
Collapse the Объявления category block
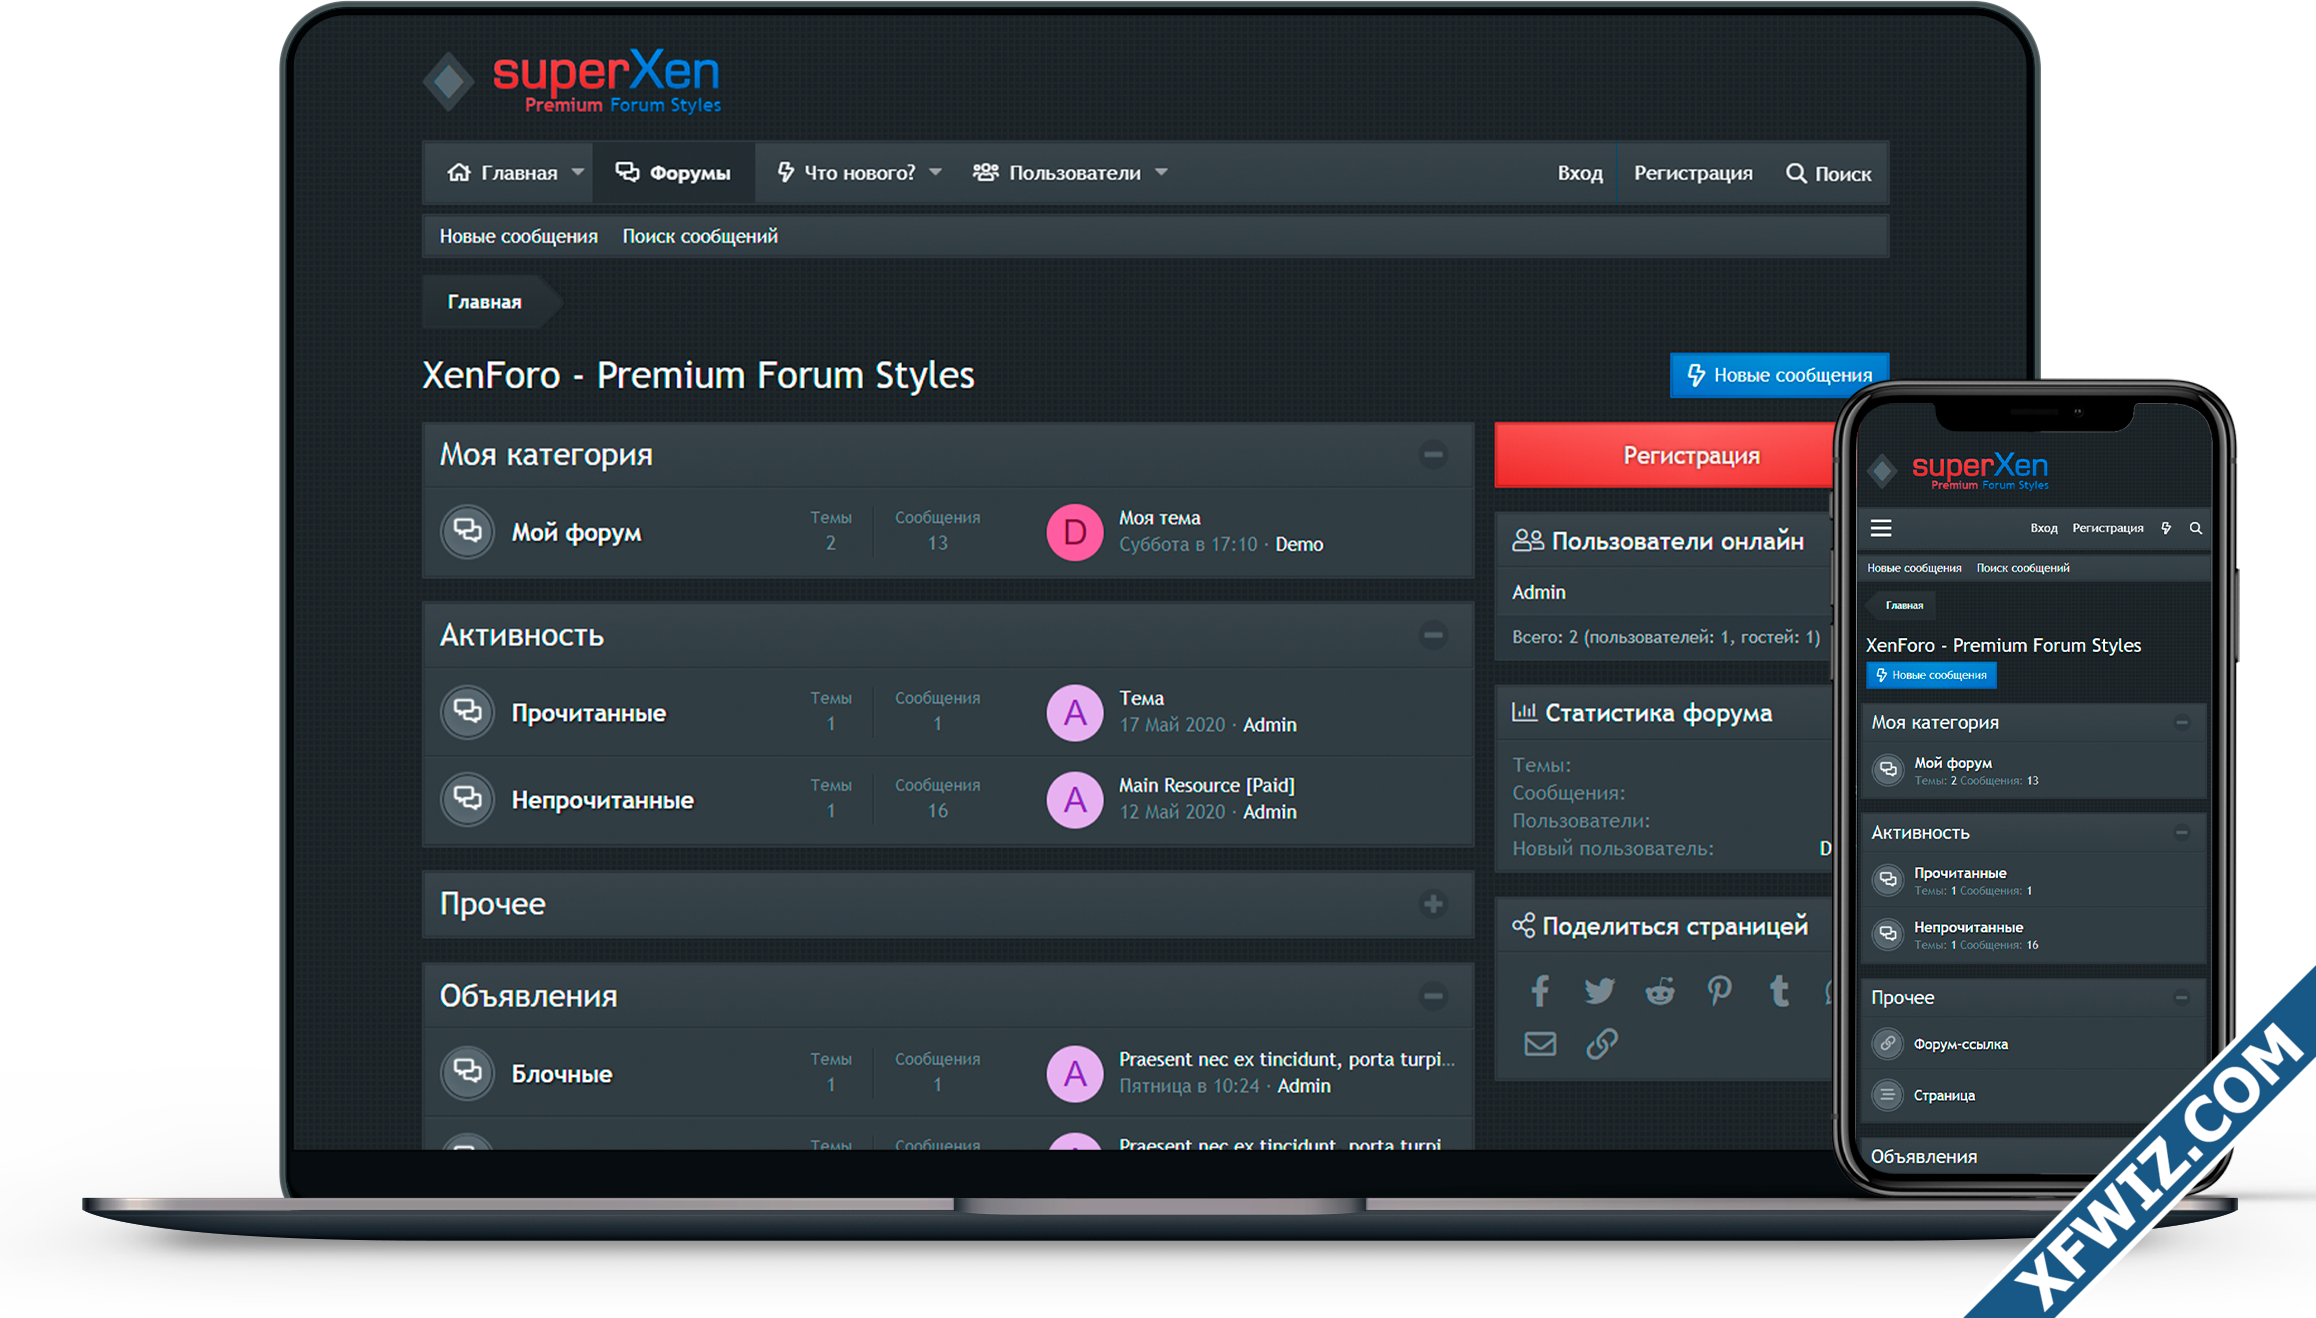1433,996
